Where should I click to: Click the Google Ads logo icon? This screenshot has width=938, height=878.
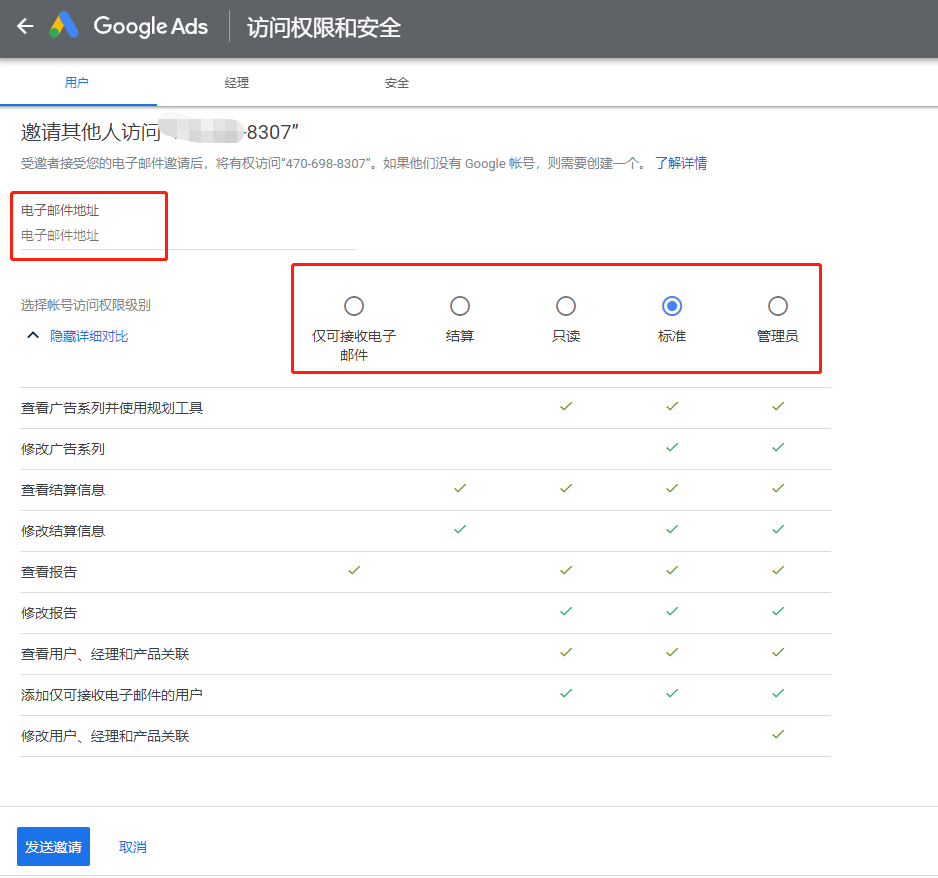[x=64, y=26]
